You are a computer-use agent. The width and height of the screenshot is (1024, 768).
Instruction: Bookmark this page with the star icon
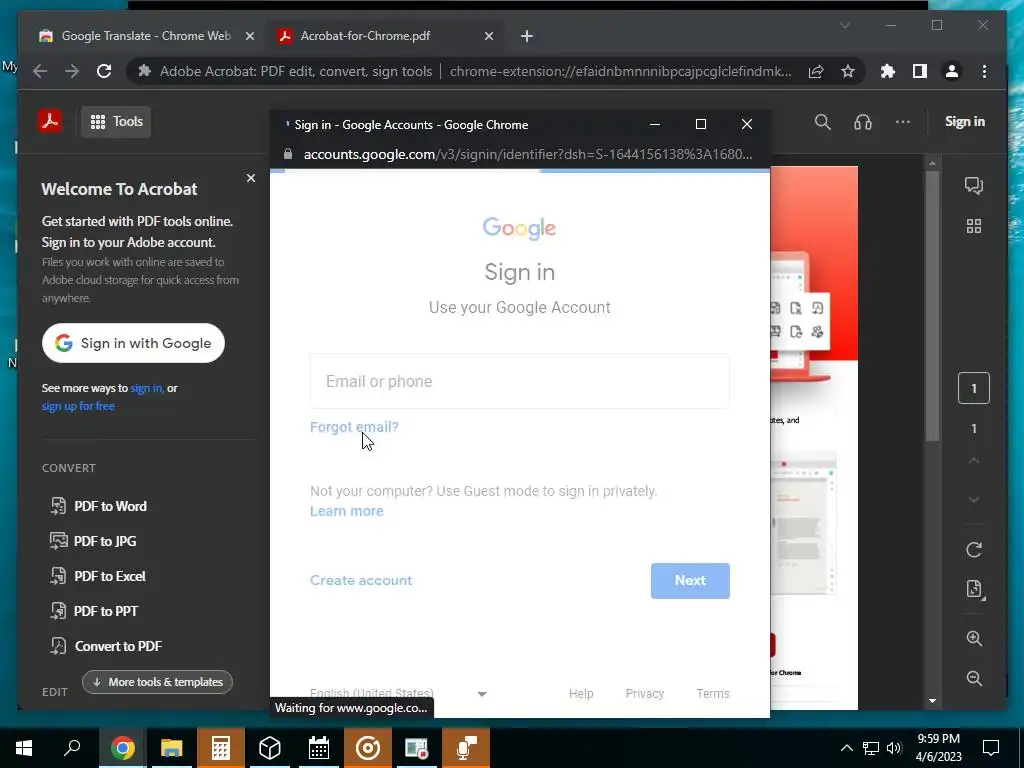tap(848, 71)
